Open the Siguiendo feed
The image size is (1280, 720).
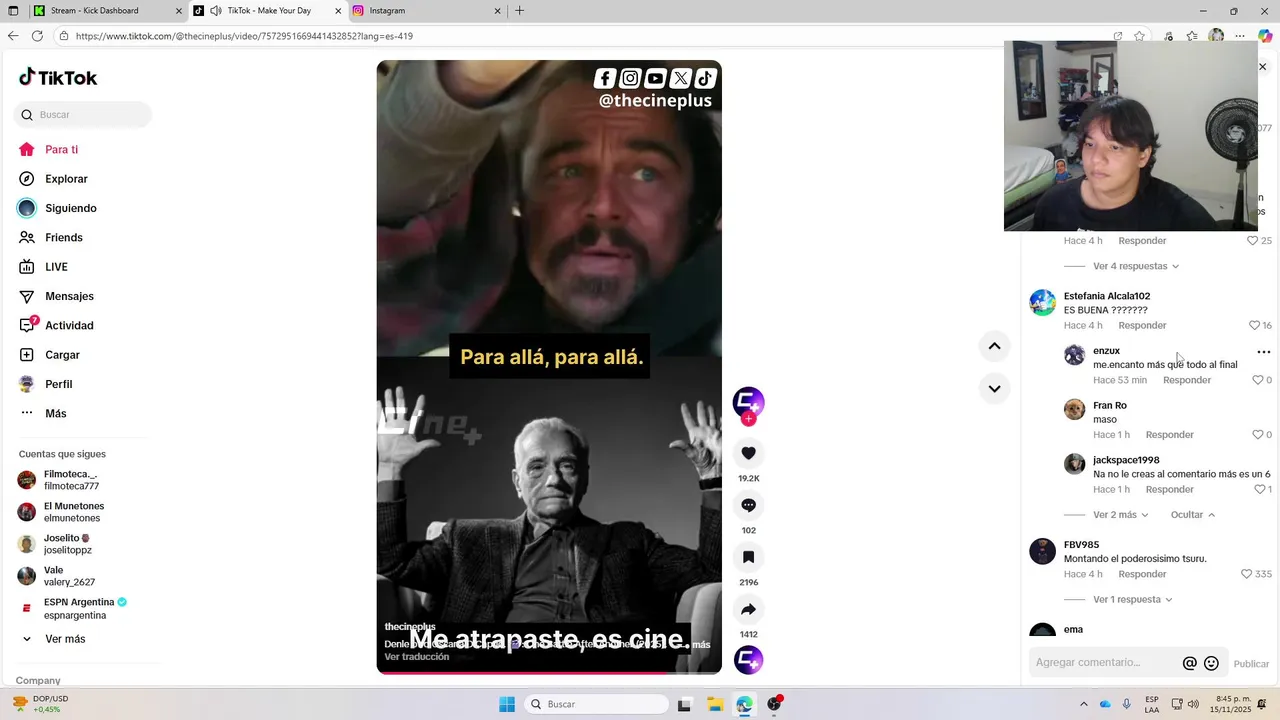pos(70,208)
